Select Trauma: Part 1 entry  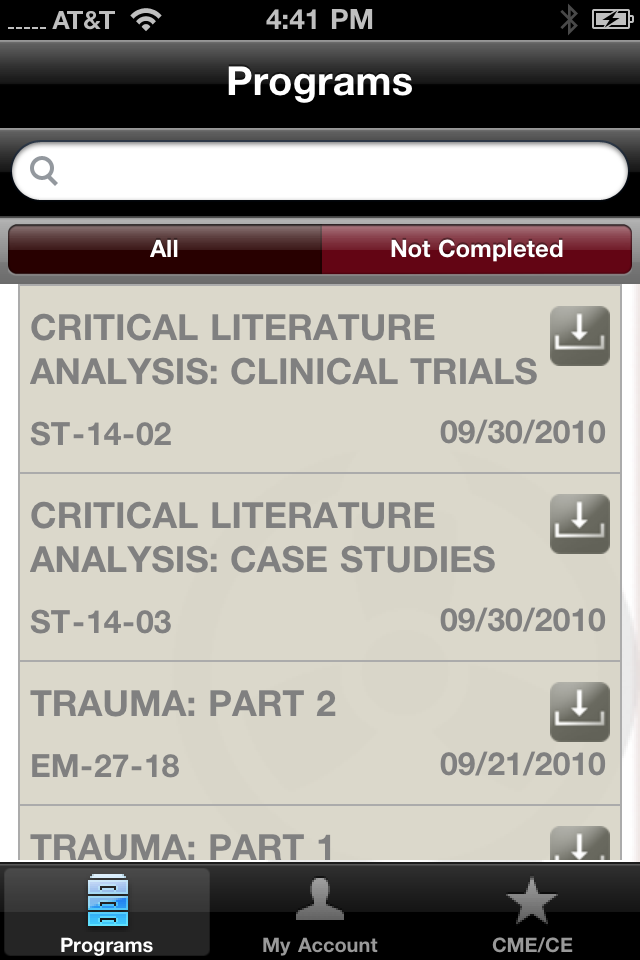[181, 846]
